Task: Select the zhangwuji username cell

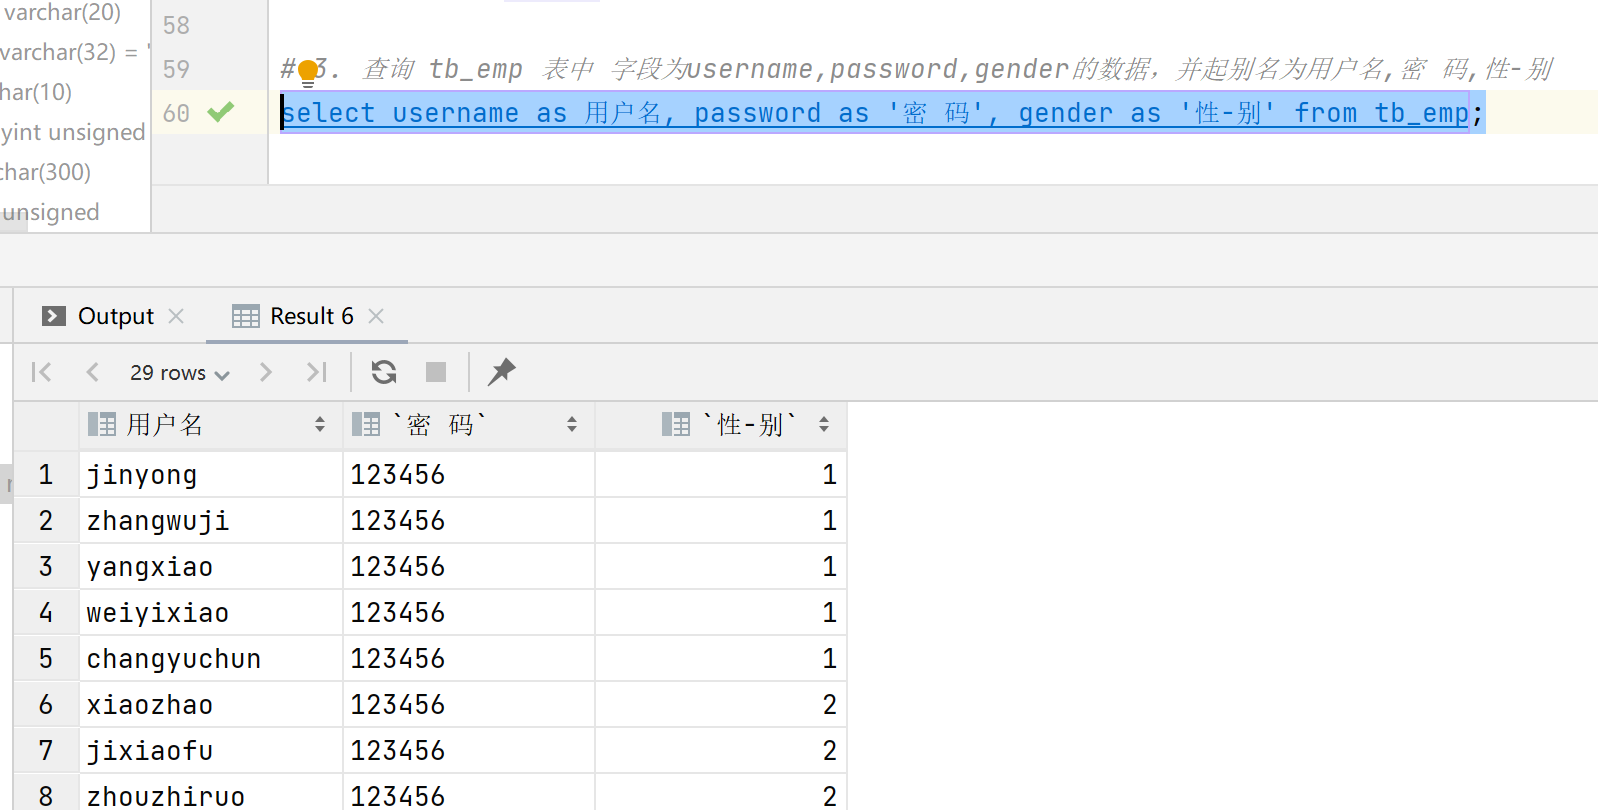Action: coord(211,521)
